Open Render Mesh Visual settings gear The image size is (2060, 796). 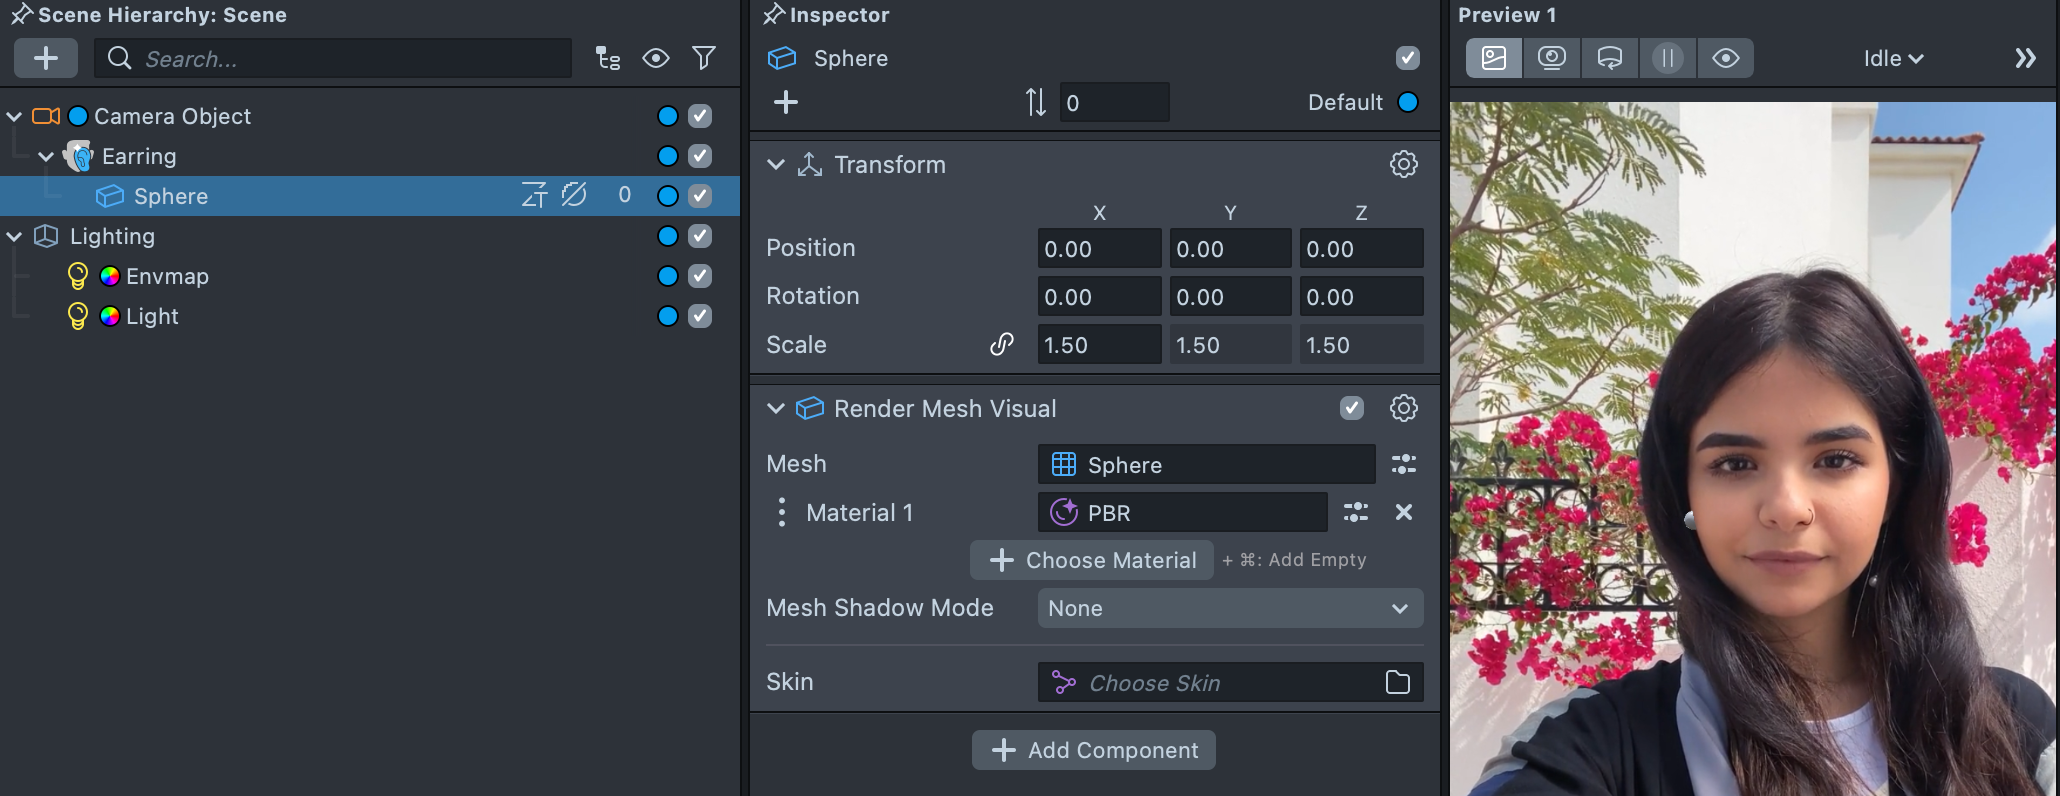tap(1403, 408)
